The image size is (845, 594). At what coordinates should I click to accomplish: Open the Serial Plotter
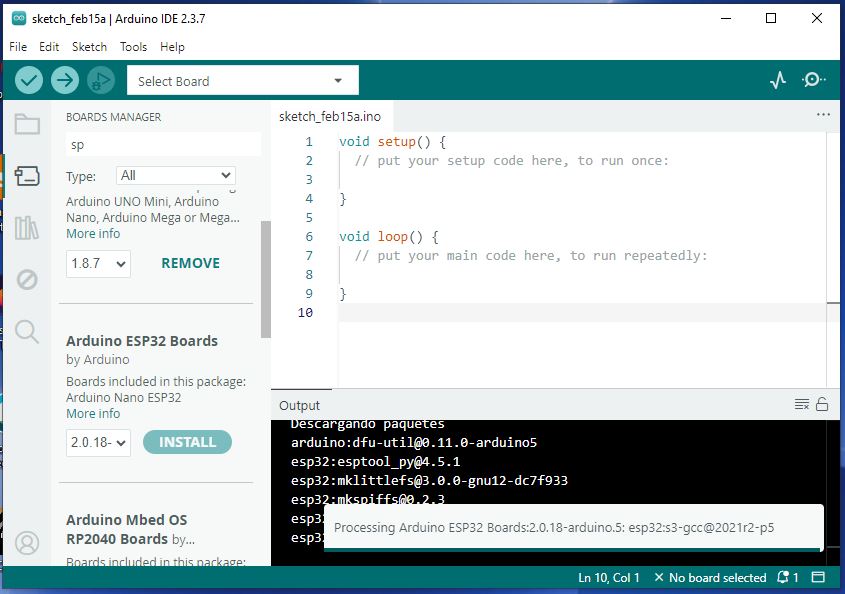pyautogui.click(x=778, y=78)
